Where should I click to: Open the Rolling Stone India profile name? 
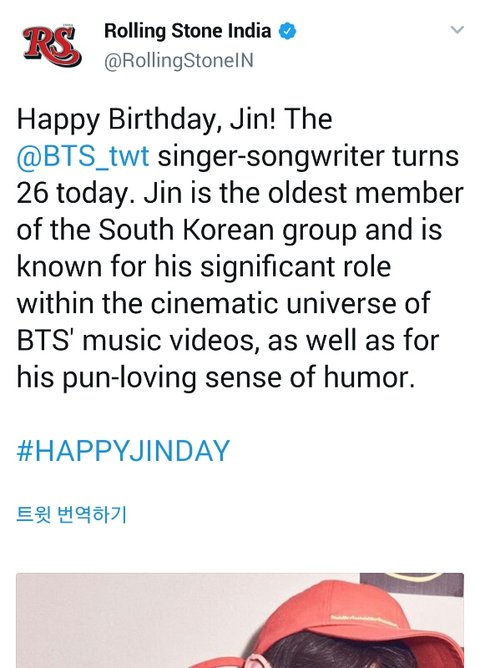187,31
